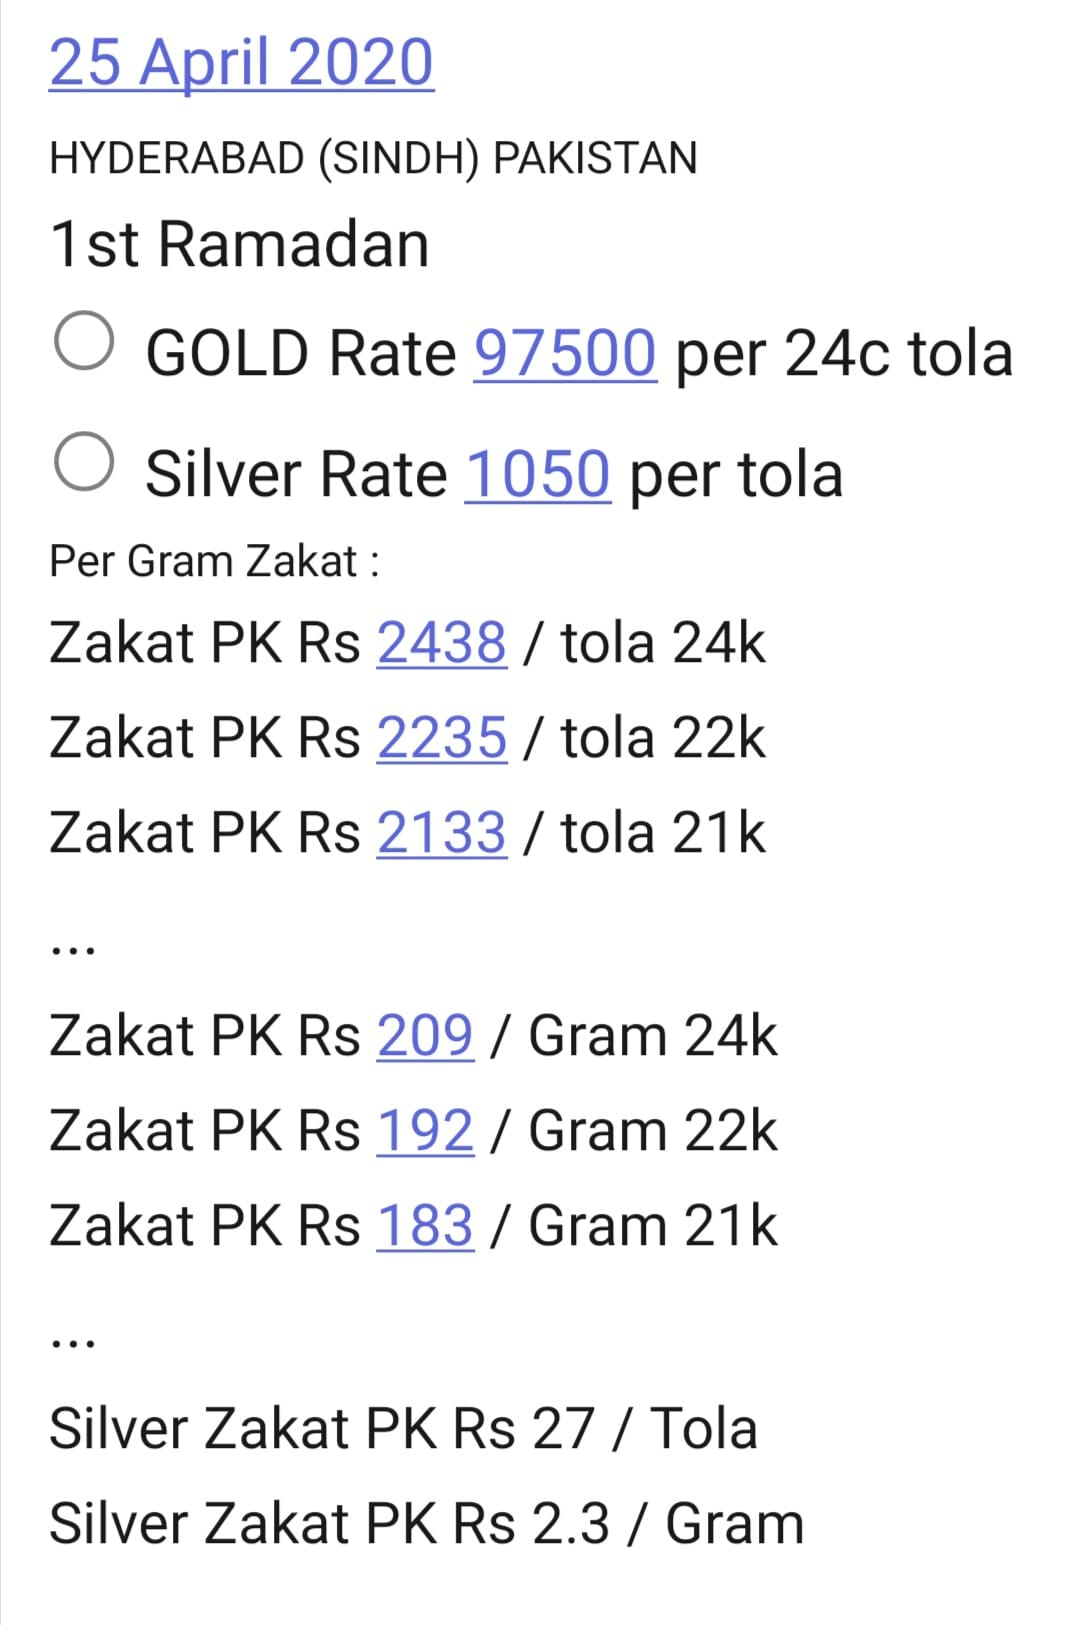Tap the 209 per gram 24k link
This screenshot has width=1080, height=1625.
[425, 1035]
